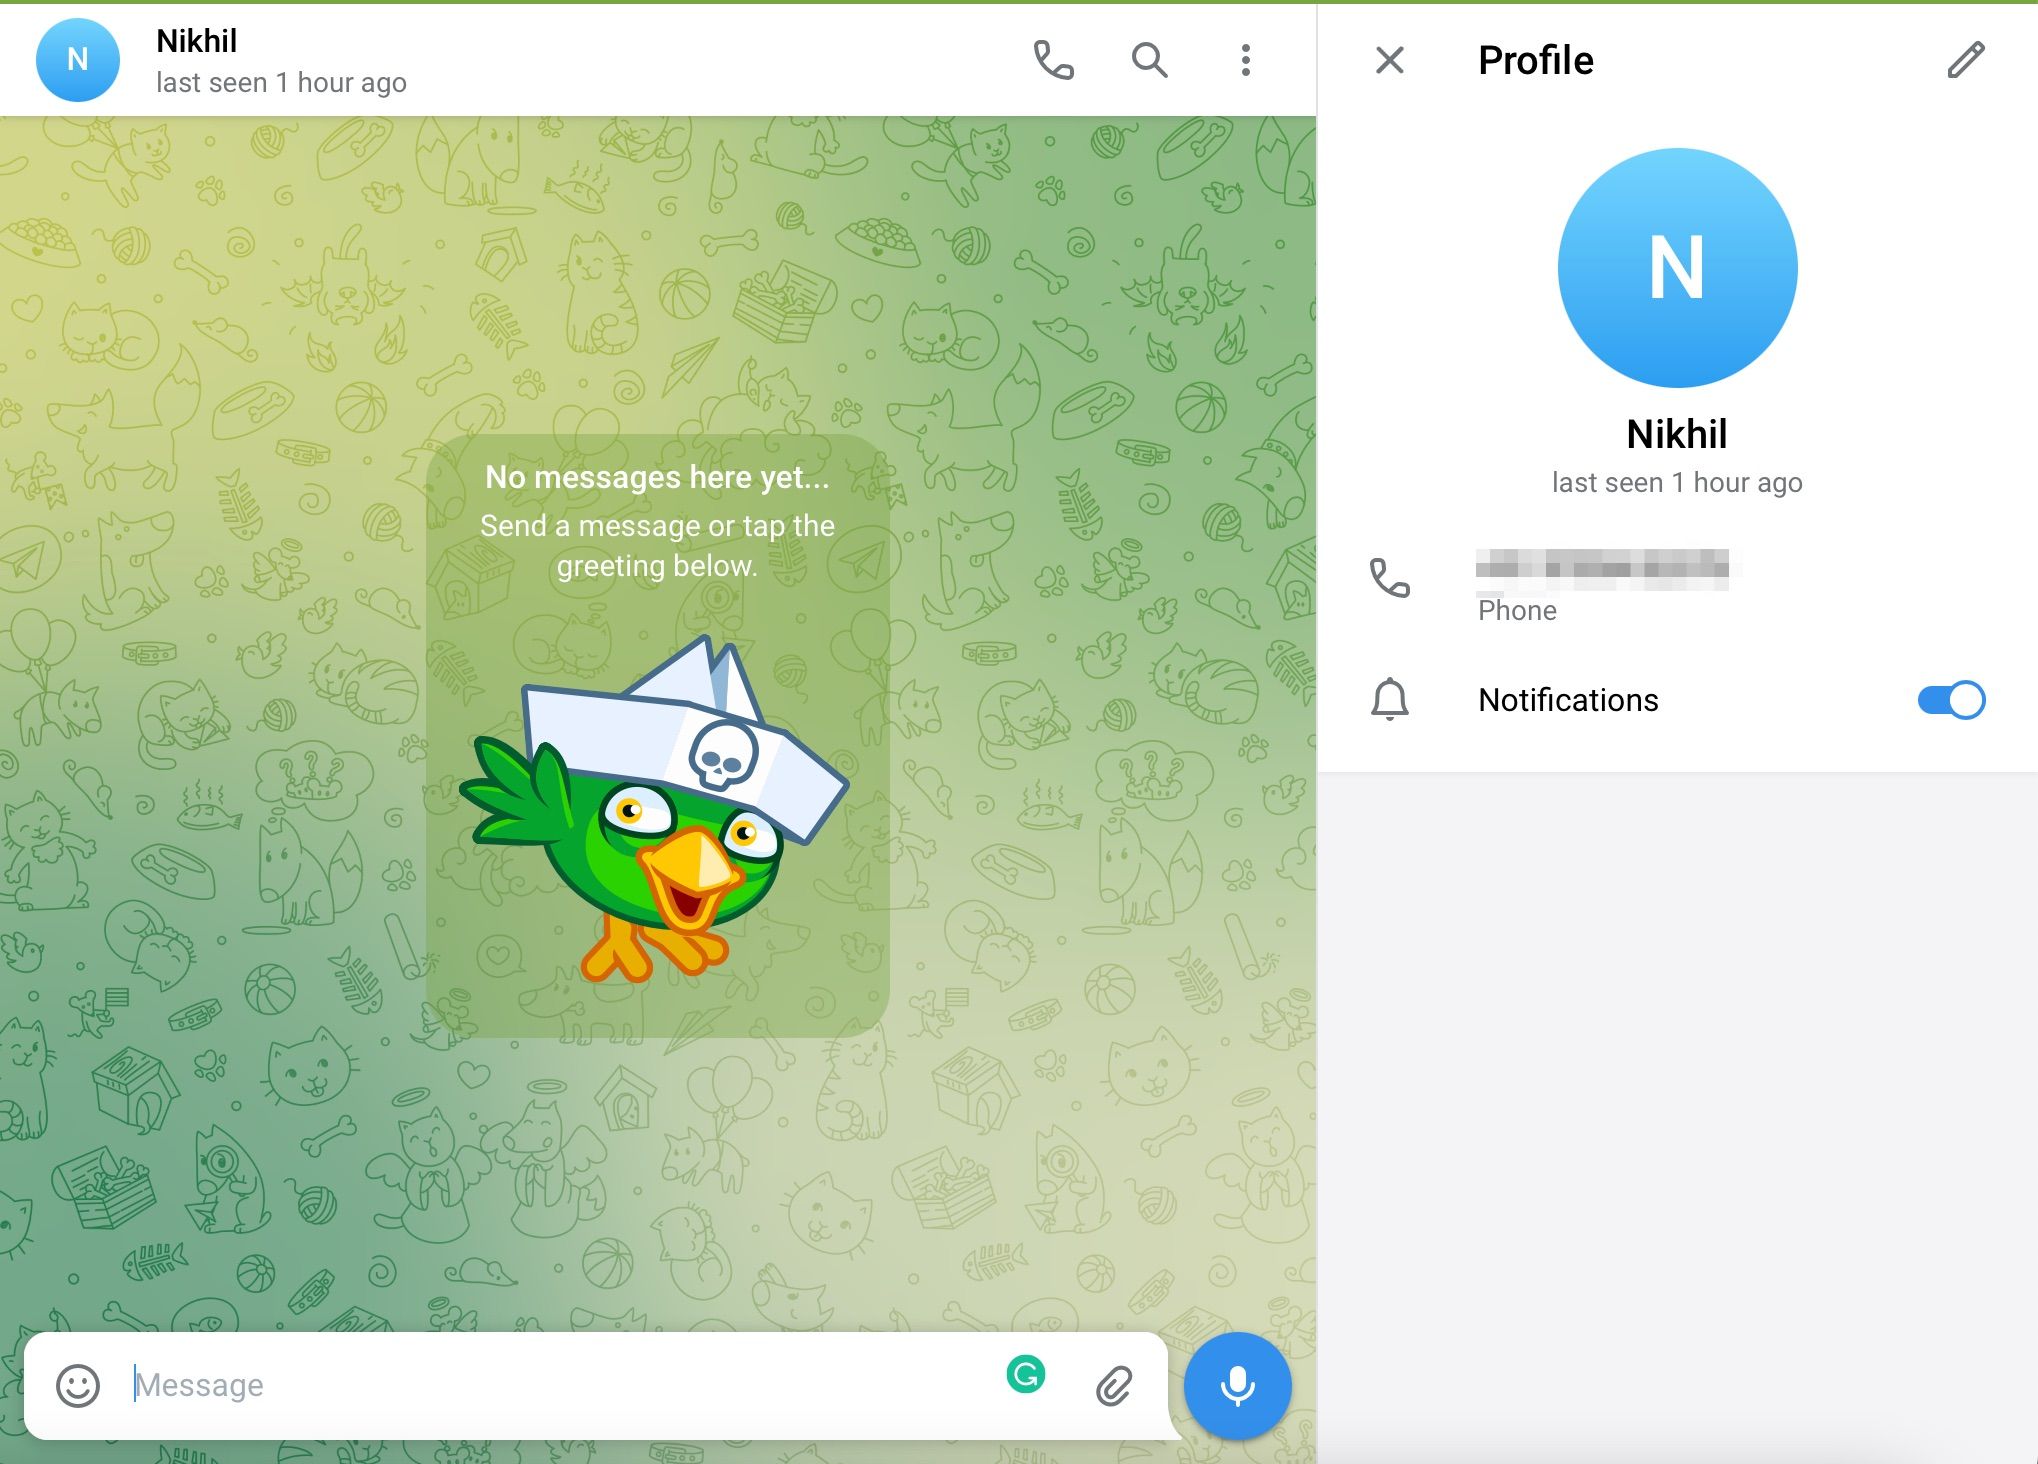Open the more options menu
This screenshot has width=2038, height=1464.
coord(1247,60)
